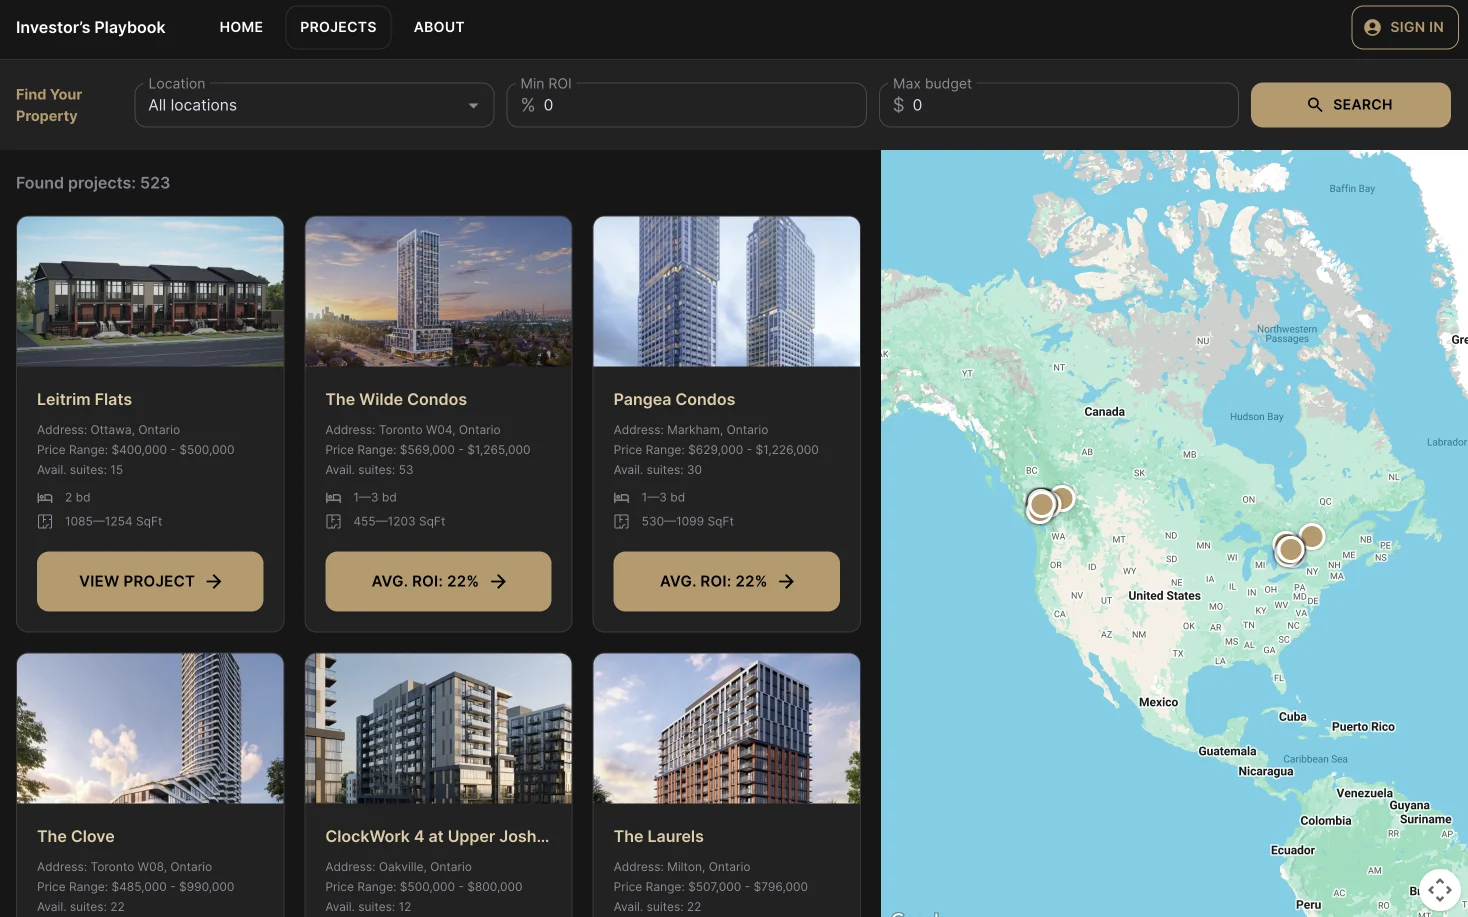
Task: Click arrow icon on Wilde Condos ROI button
Action: coord(498,581)
